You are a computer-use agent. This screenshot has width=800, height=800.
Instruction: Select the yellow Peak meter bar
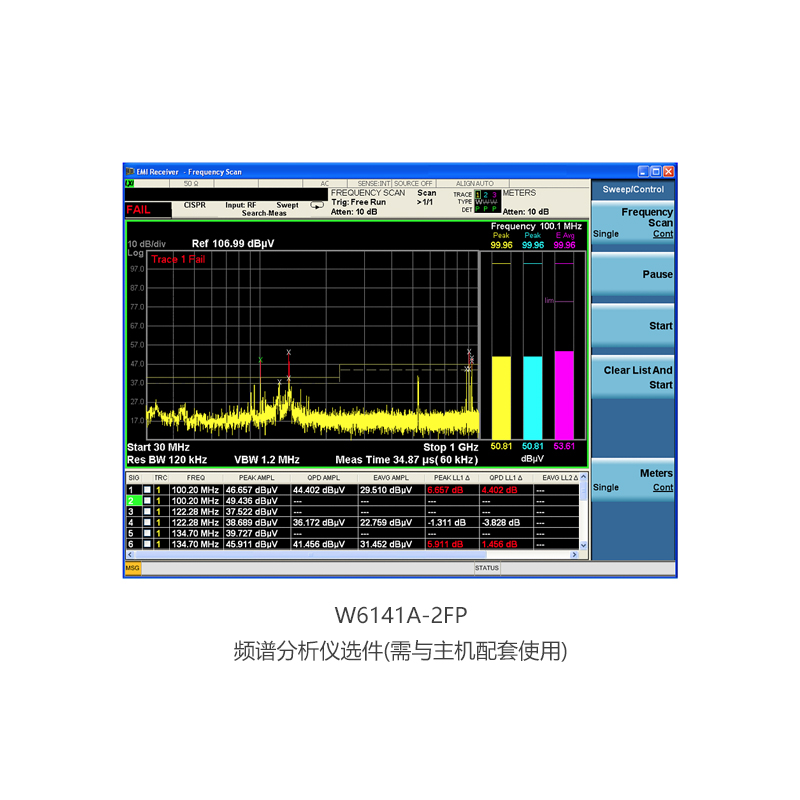[x=501, y=397]
